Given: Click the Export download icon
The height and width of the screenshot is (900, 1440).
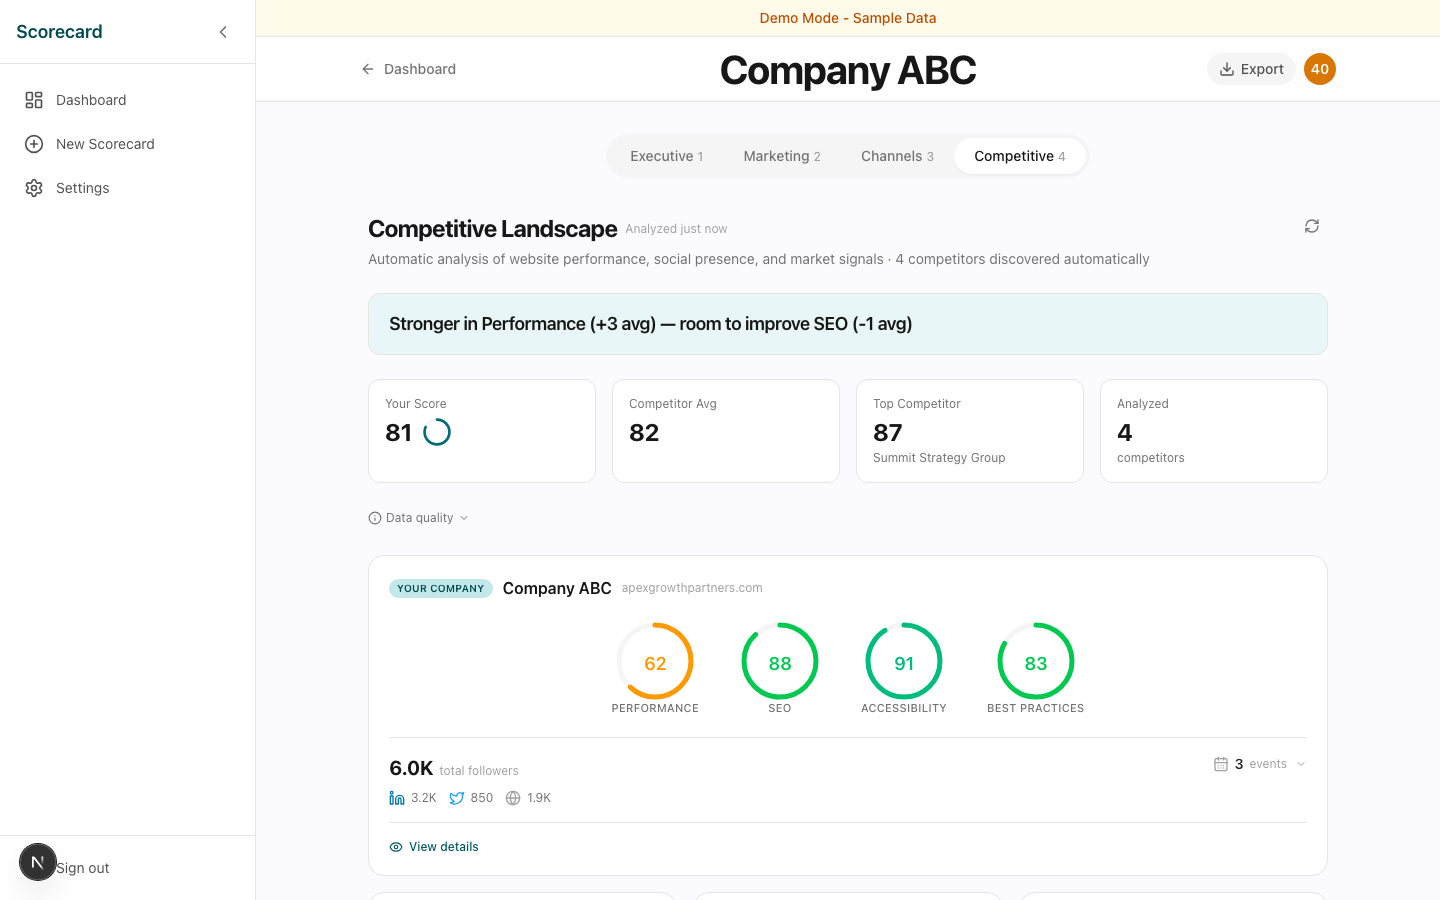Looking at the screenshot, I should 1226,69.
